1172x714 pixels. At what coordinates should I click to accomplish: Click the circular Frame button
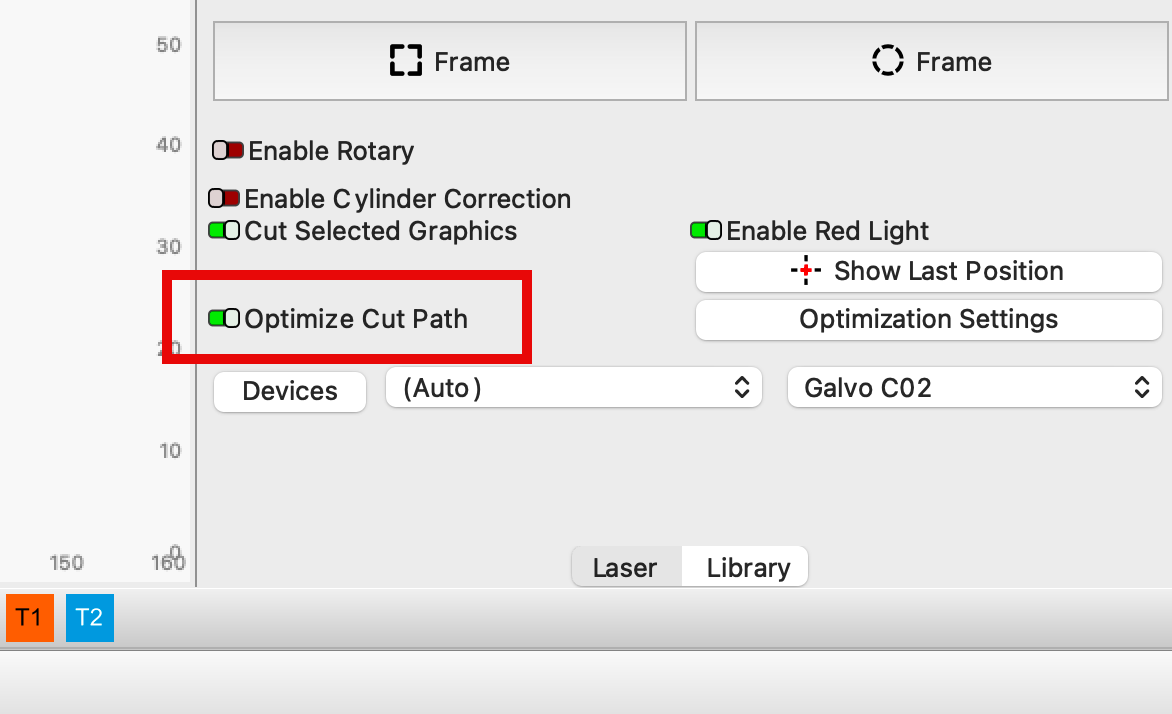click(x=931, y=62)
